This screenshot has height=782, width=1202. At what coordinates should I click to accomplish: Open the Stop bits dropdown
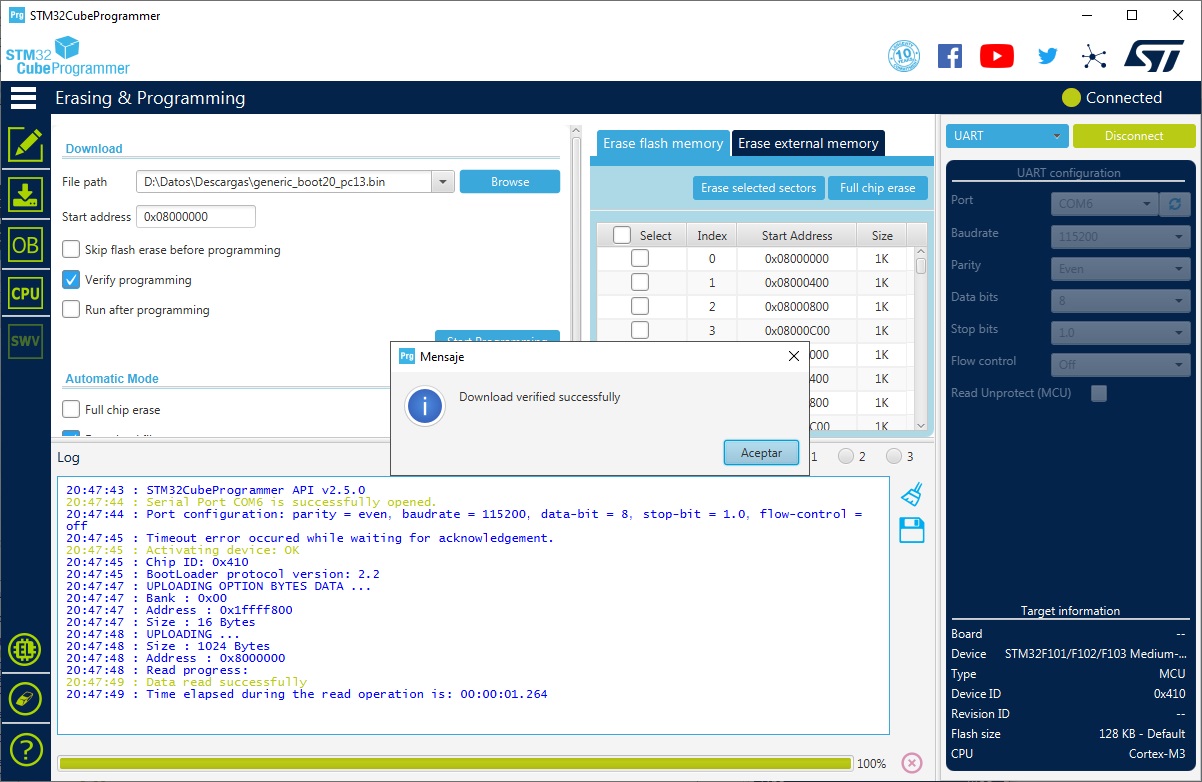(x=1121, y=333)
